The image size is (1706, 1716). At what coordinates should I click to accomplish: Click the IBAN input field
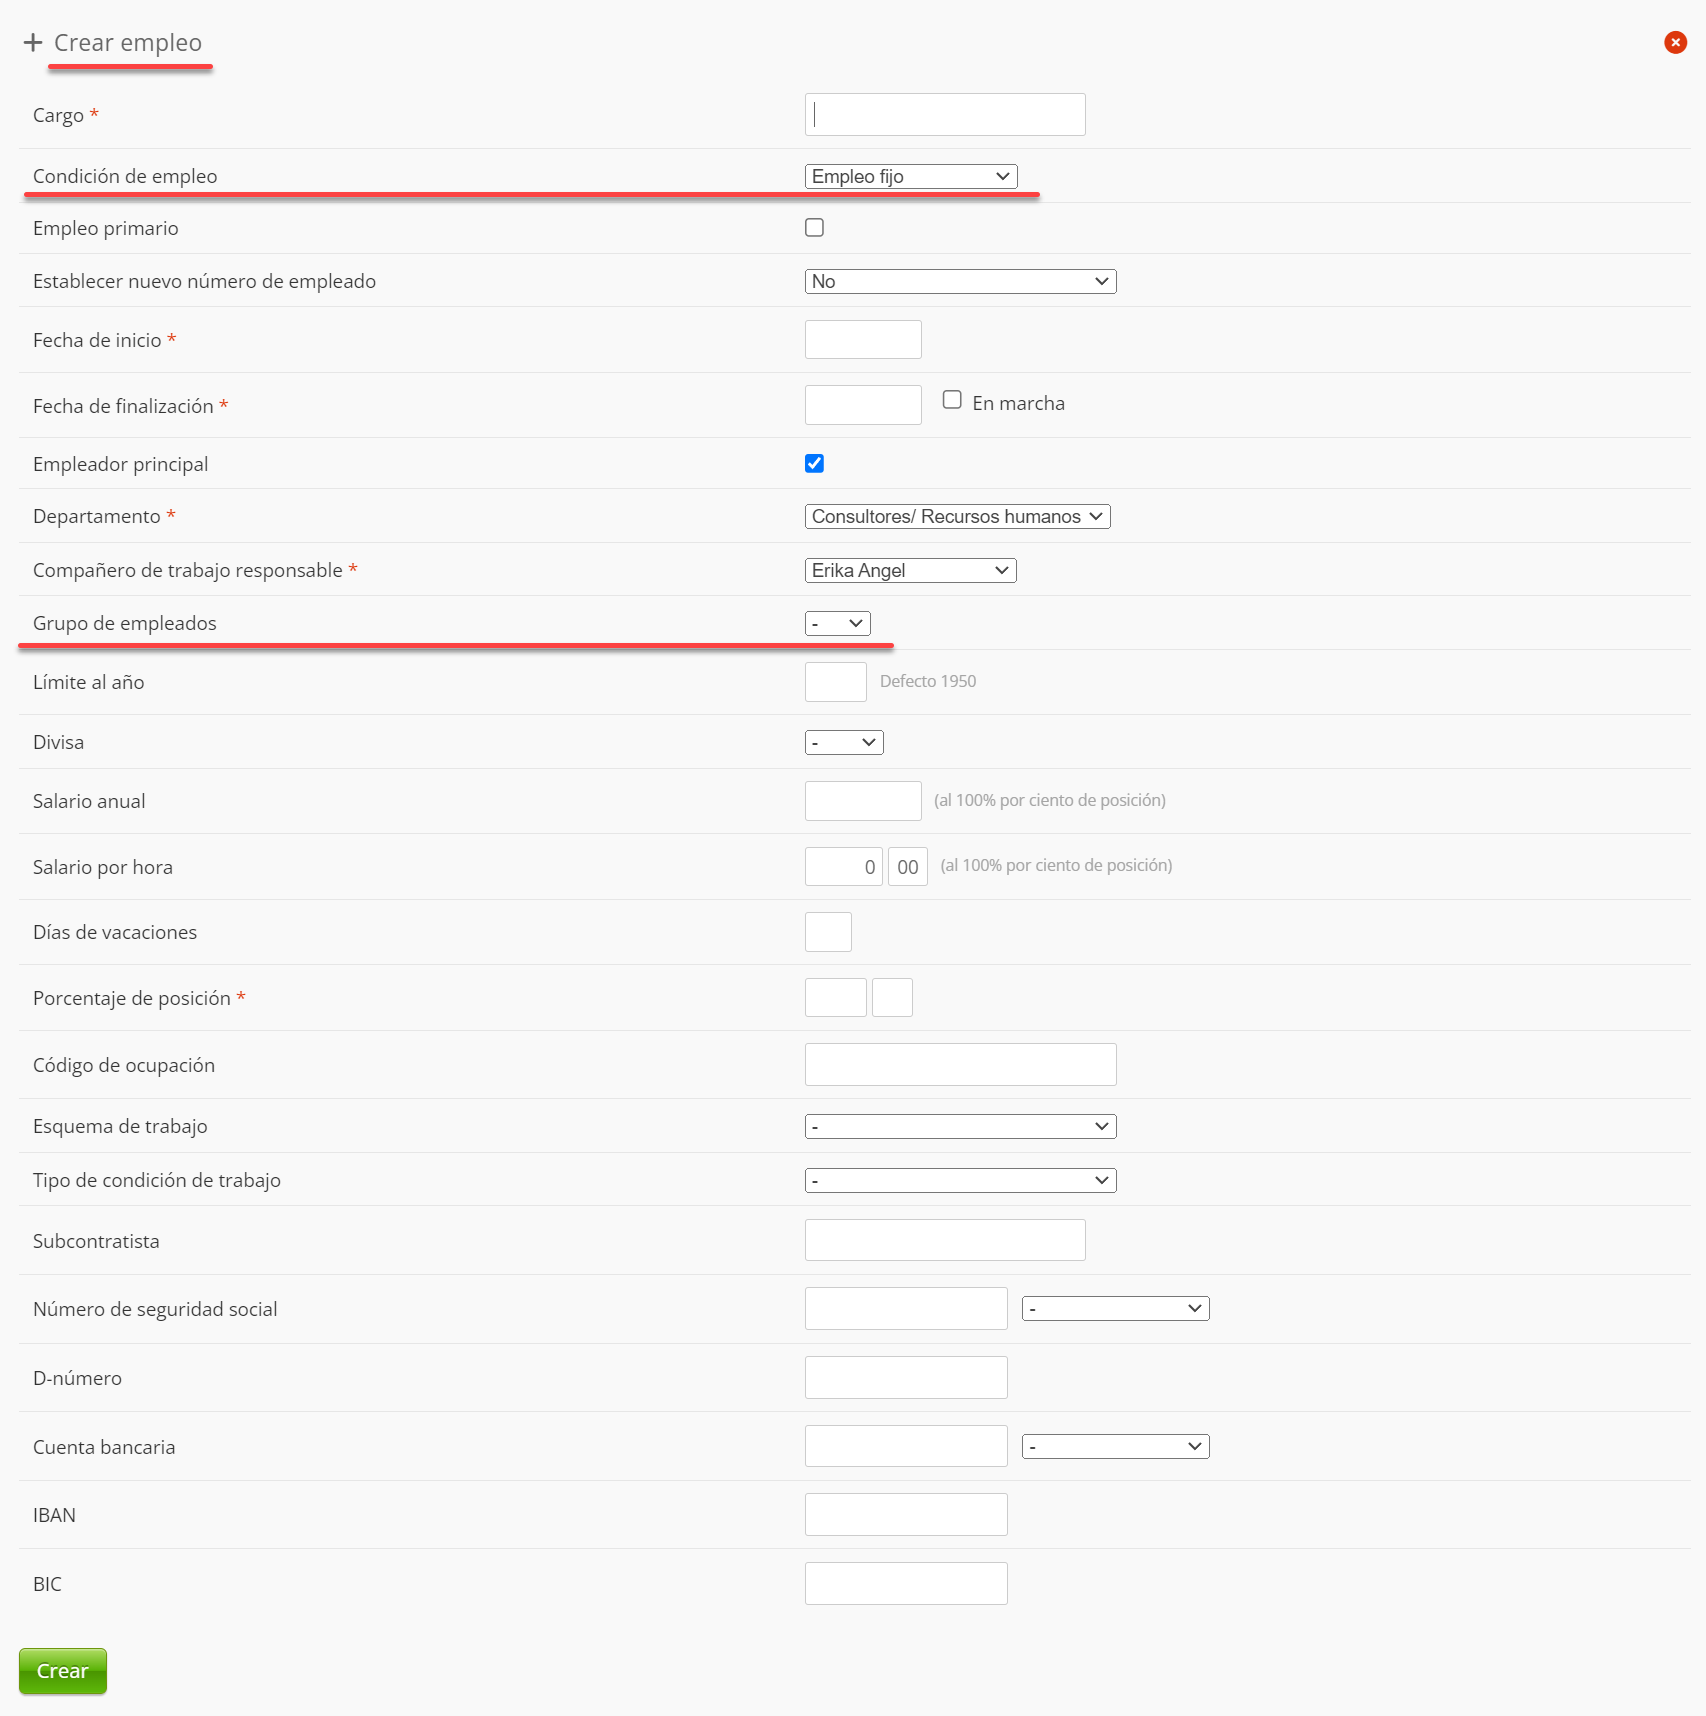905,1514
